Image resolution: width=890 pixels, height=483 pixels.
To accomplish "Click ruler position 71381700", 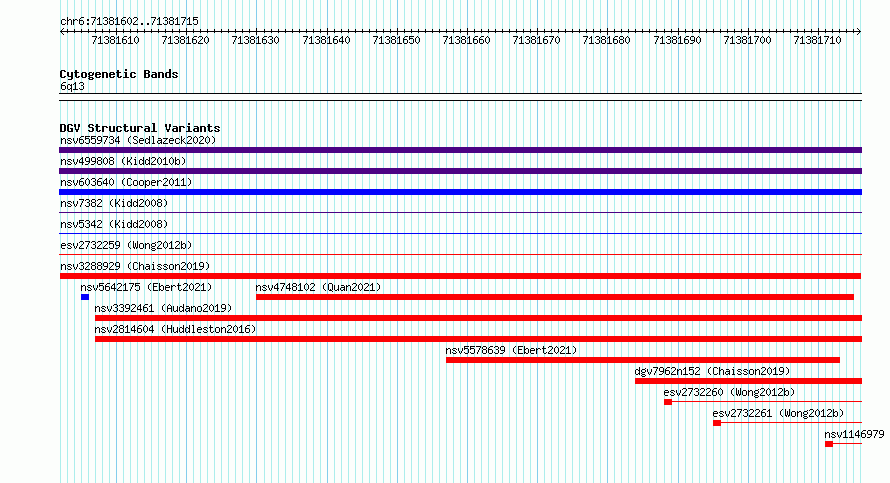I will [x=748, y=40].
